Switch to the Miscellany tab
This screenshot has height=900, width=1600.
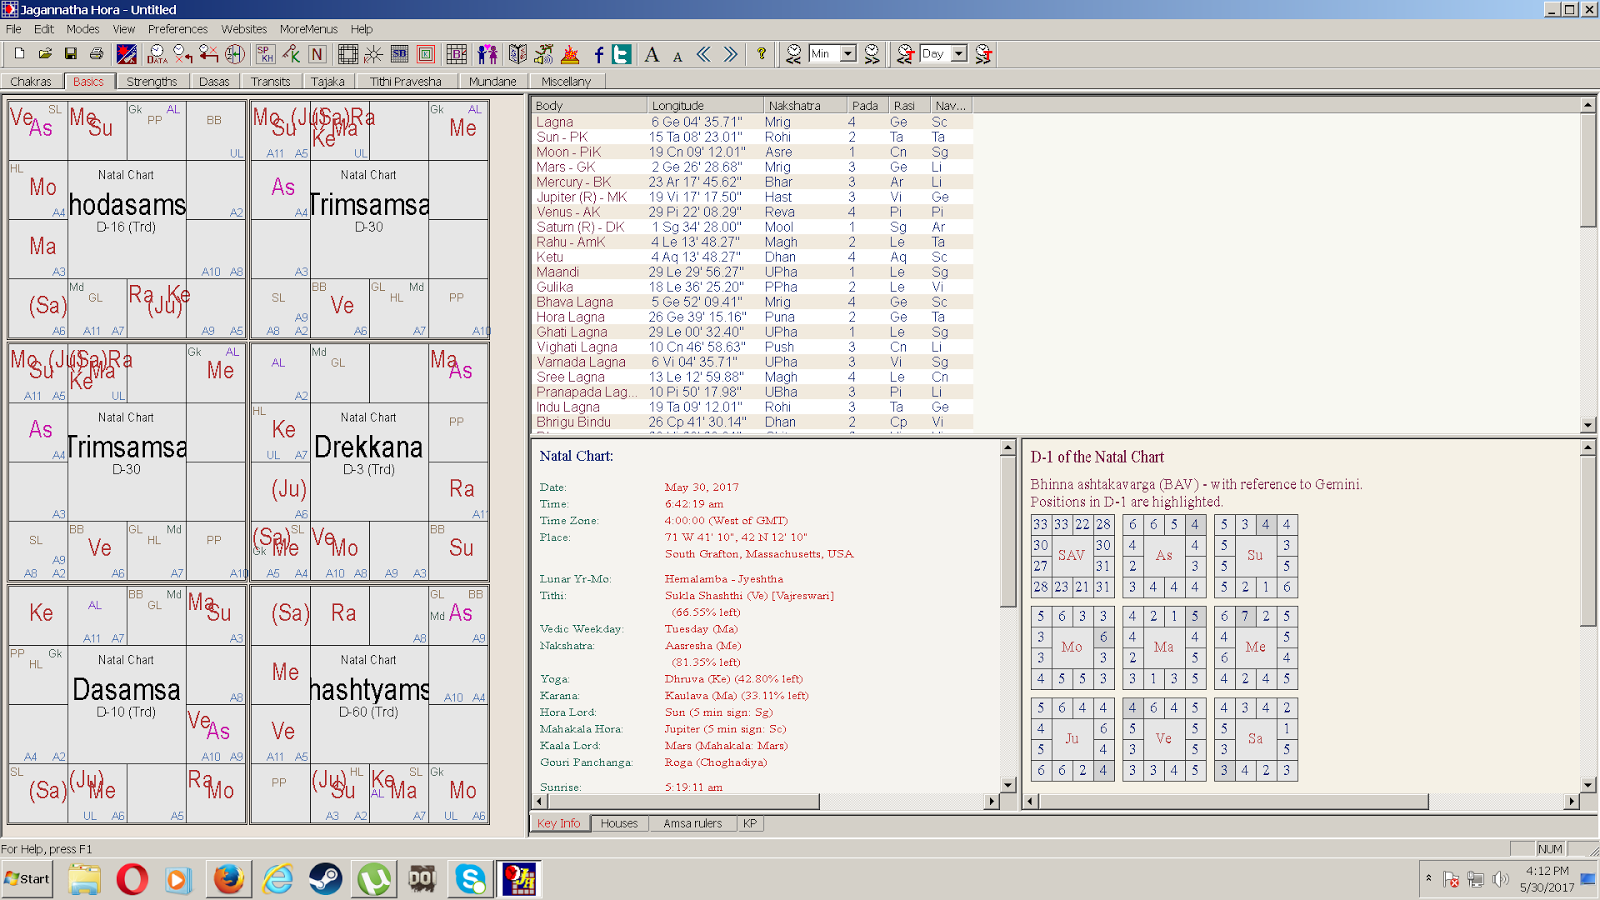[x=566, y=81]
